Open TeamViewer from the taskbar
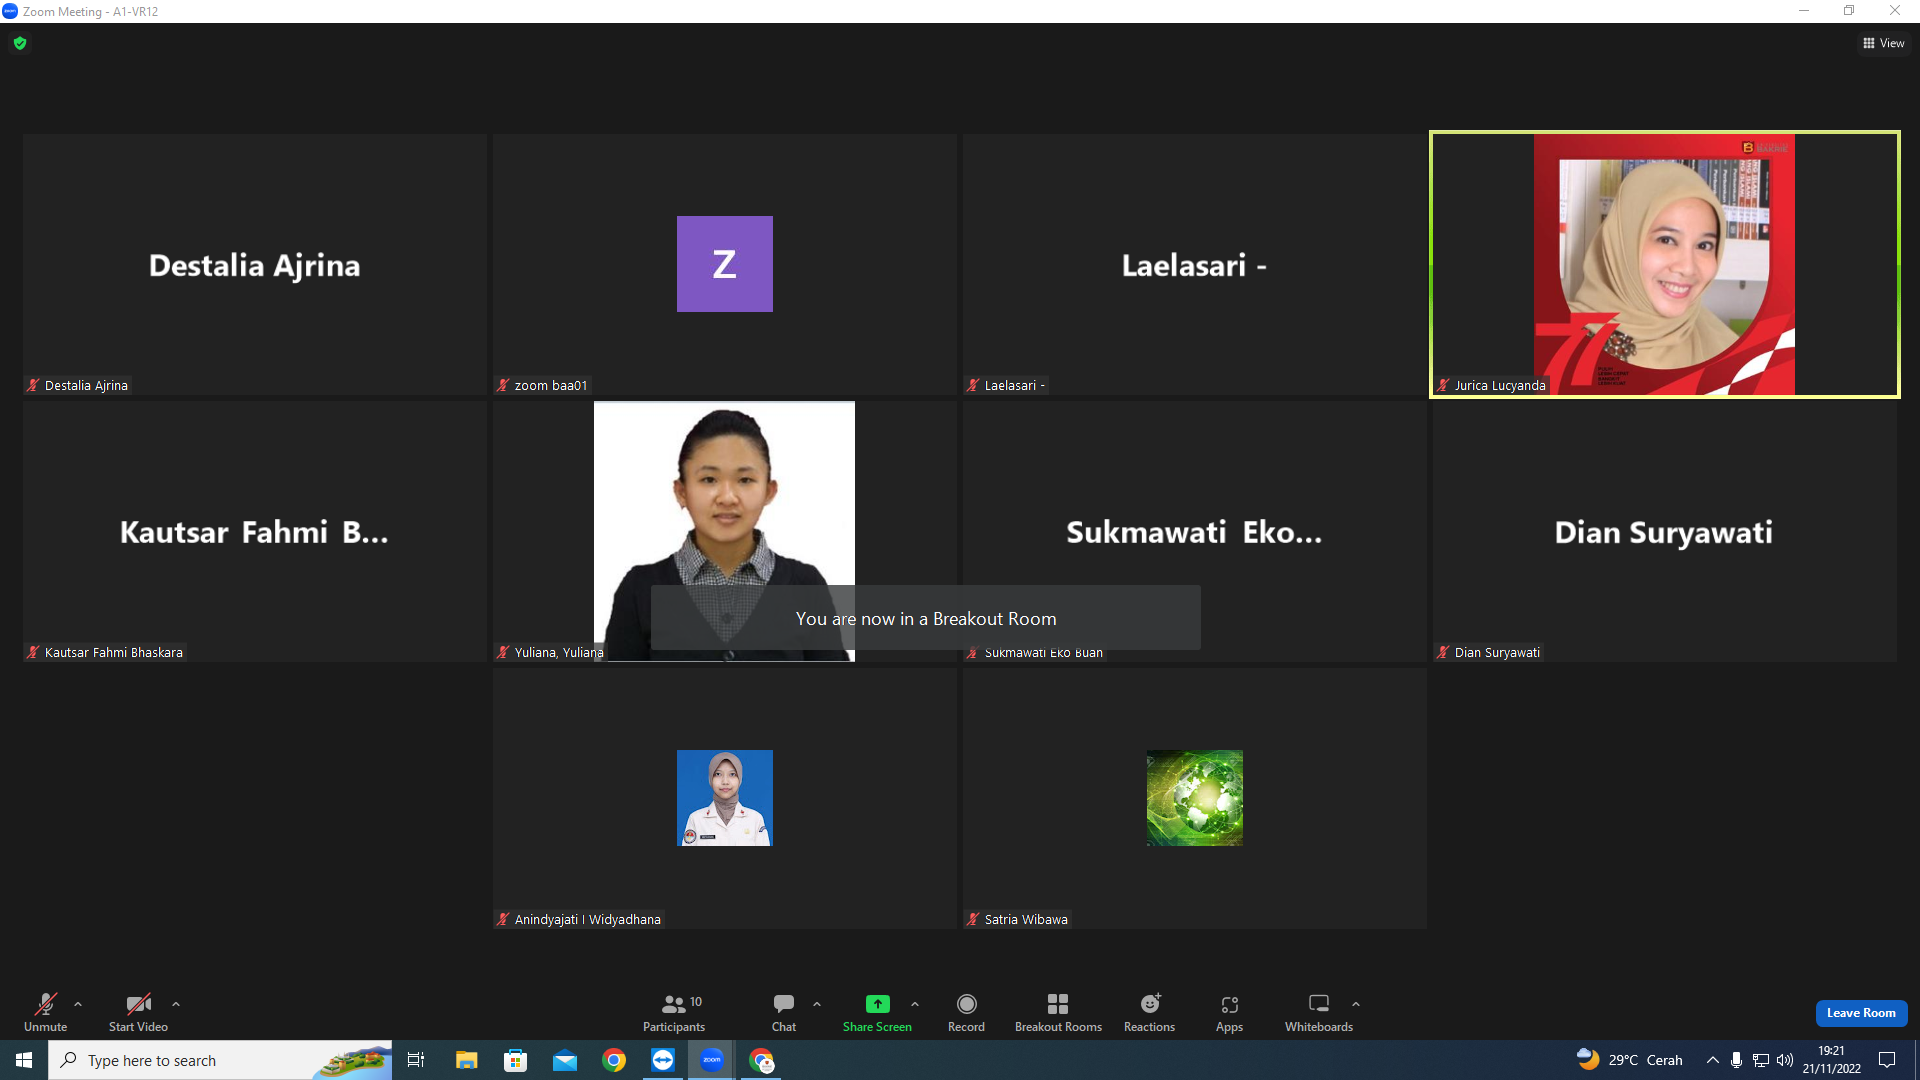1920x1080 pixels. tap(663, 1060)
